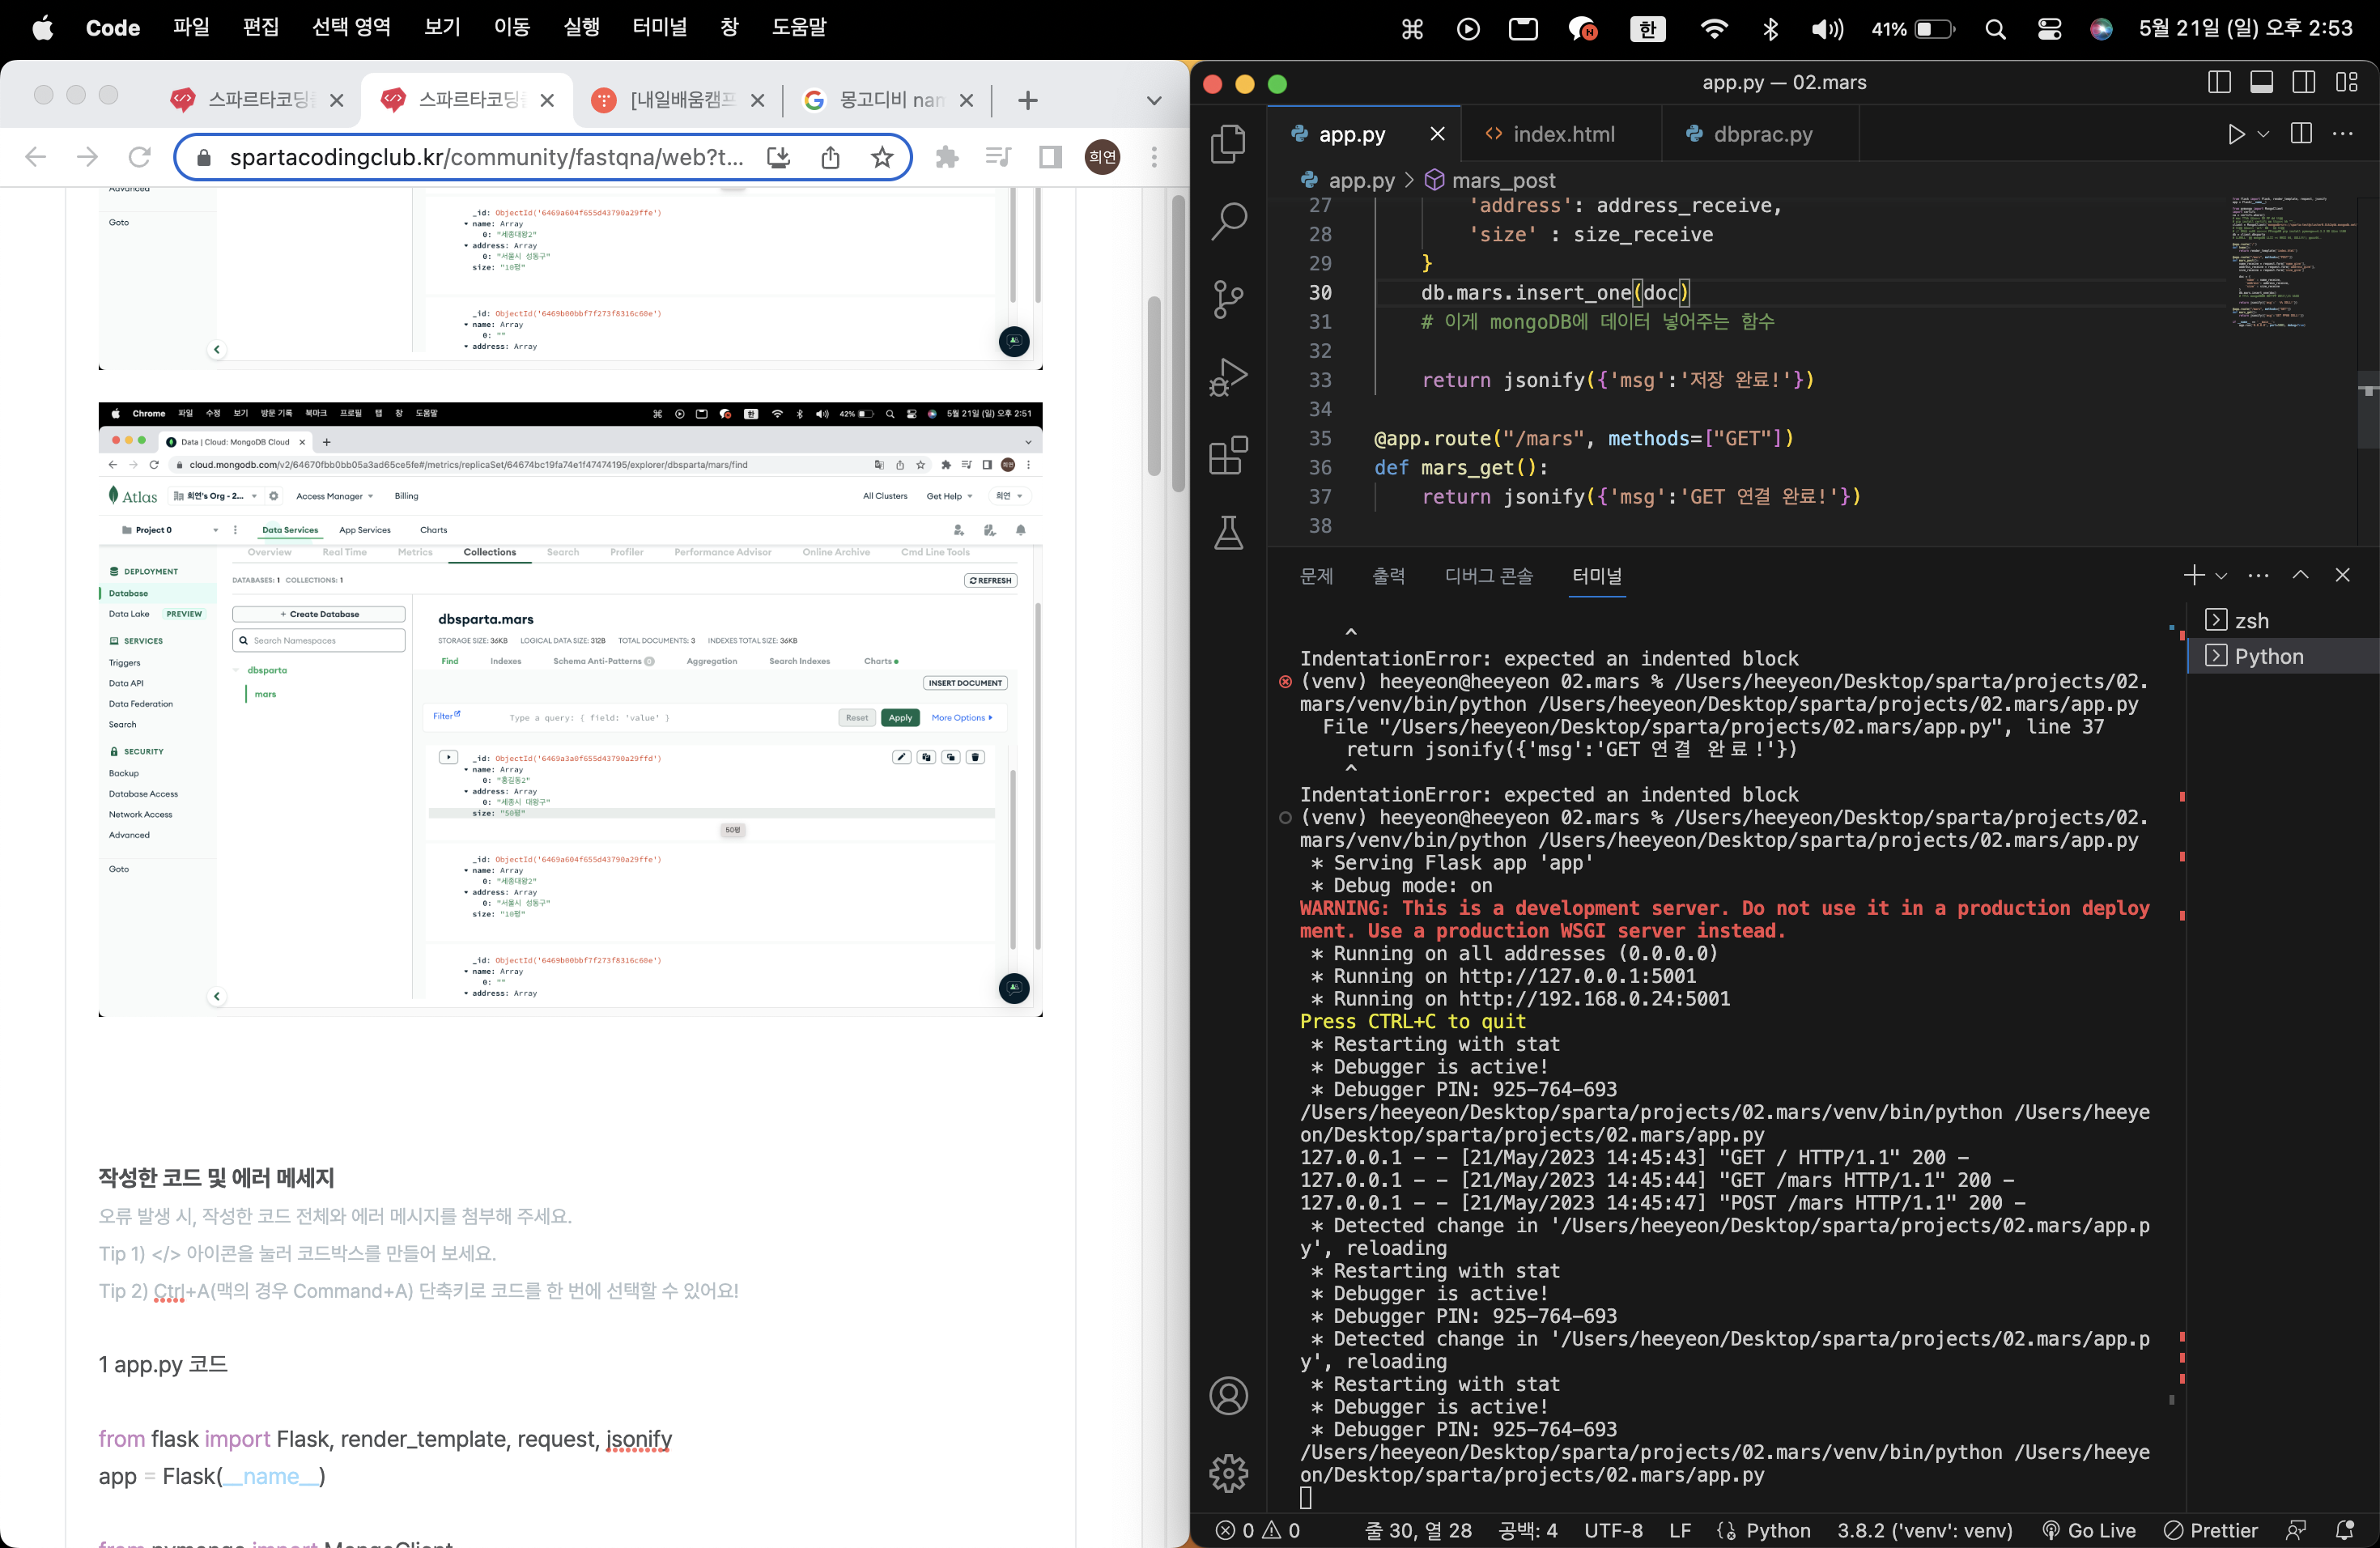Go to line 30 column 28 indicator

point(1418,1530)
